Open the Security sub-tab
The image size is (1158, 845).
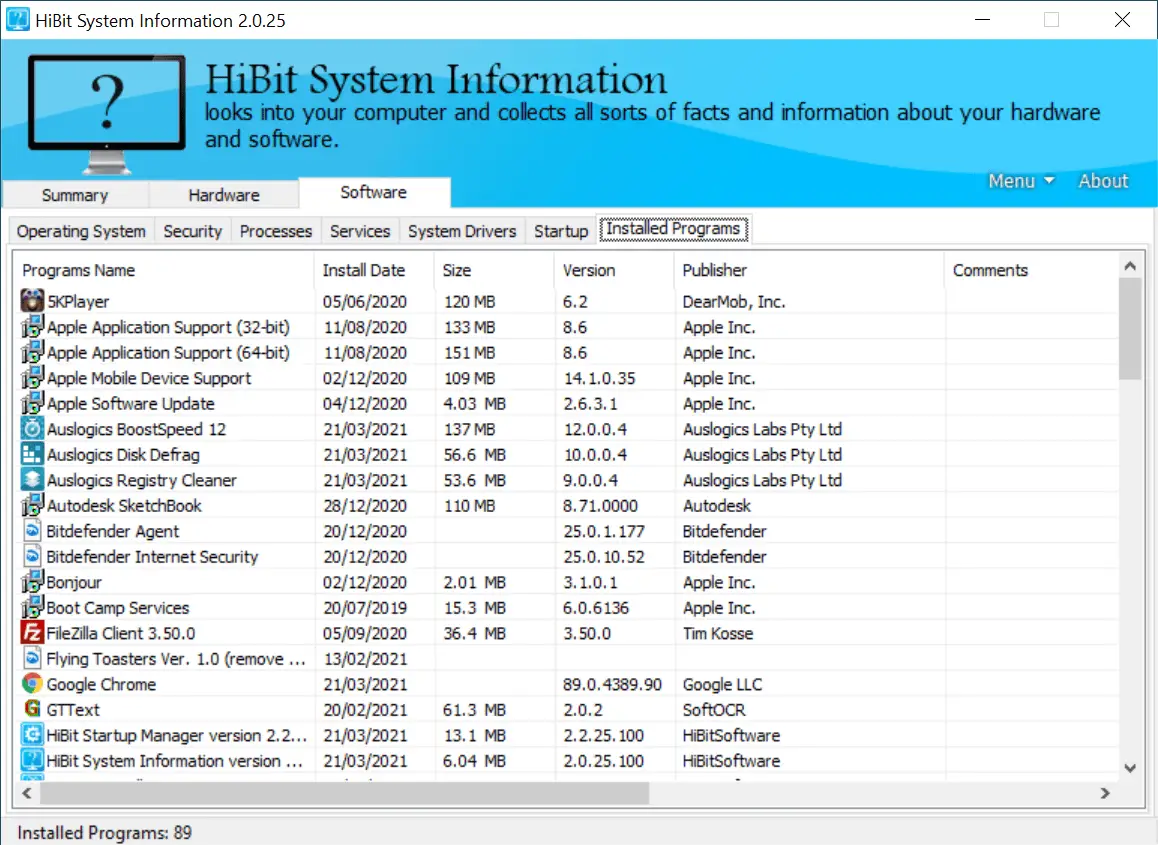tap(192, 231)
